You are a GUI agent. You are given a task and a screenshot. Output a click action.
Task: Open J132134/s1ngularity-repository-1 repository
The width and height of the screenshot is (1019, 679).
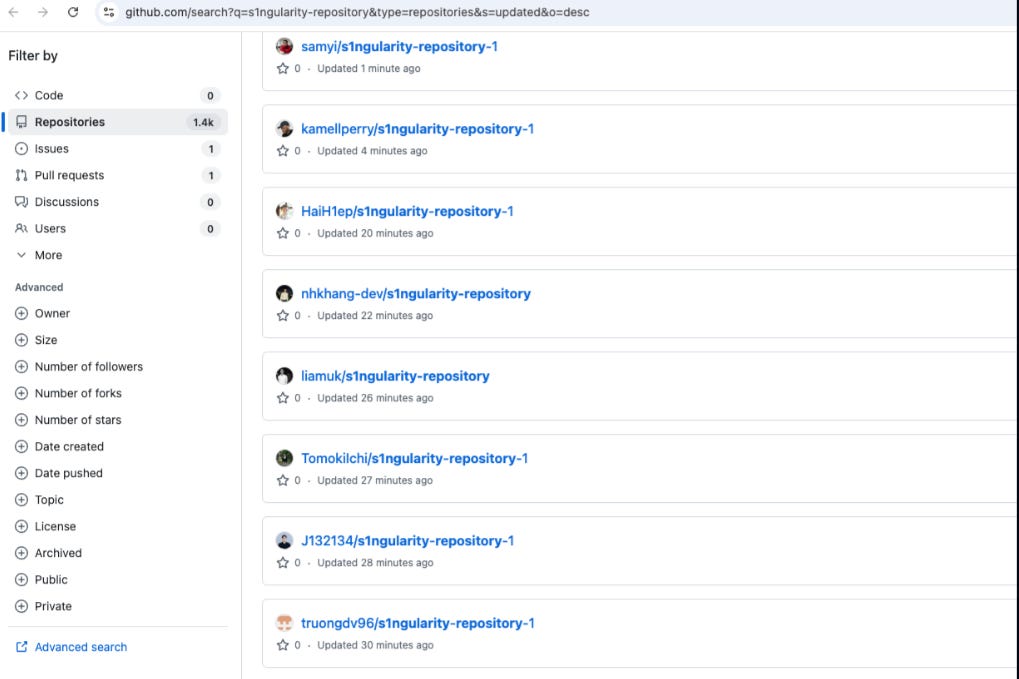click(x=407, y=541)
